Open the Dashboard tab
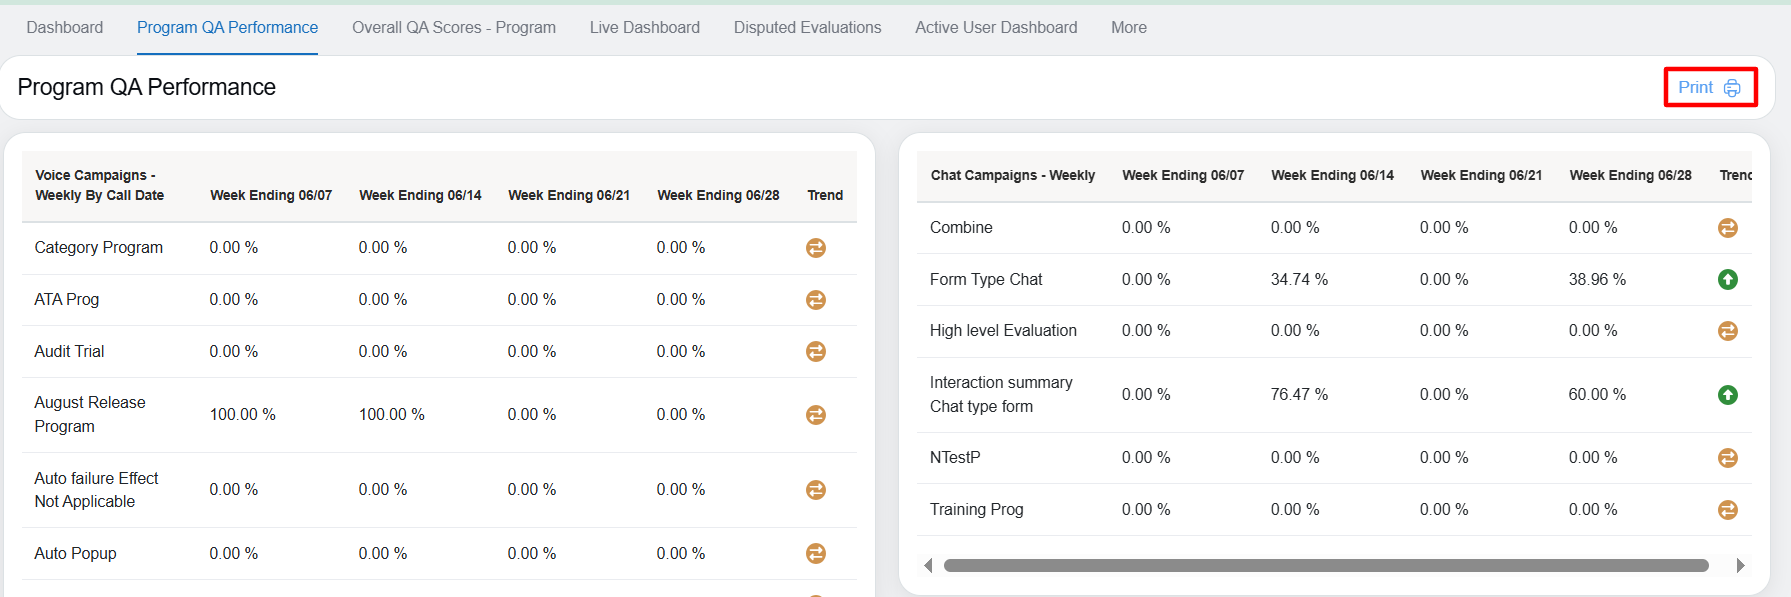 (65, 28)
